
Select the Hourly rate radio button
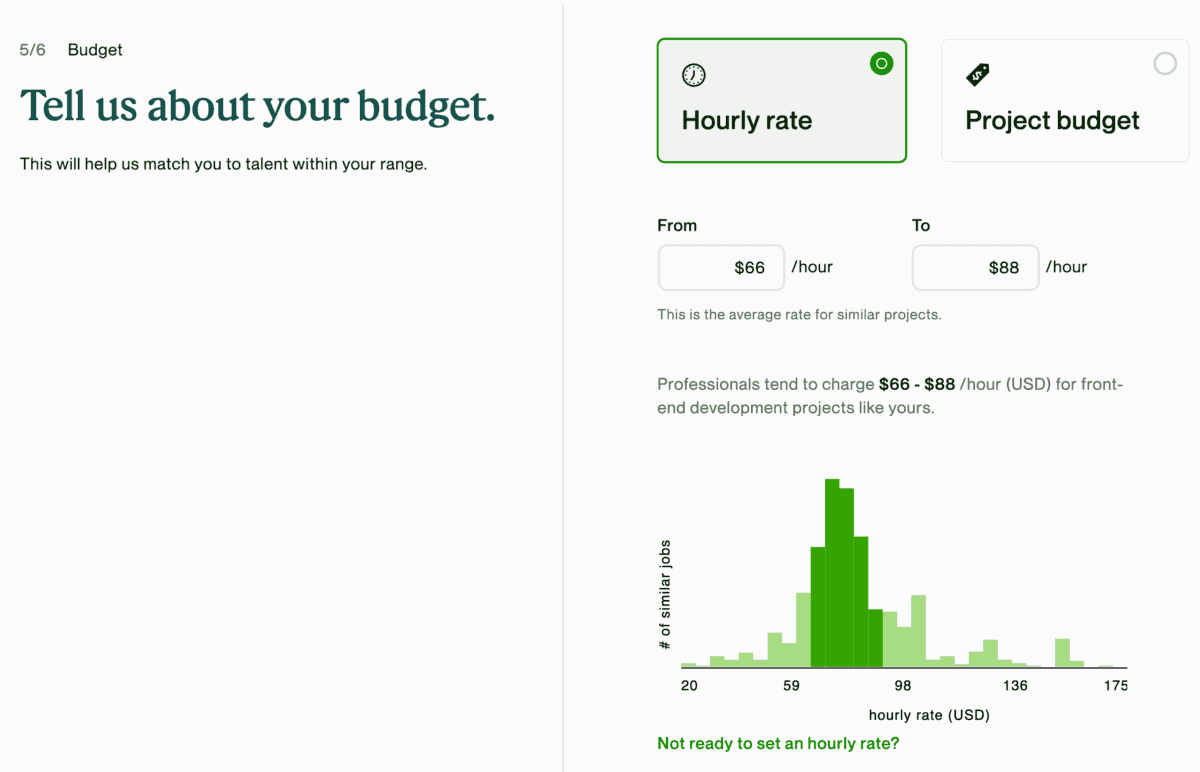coord(881,63)
